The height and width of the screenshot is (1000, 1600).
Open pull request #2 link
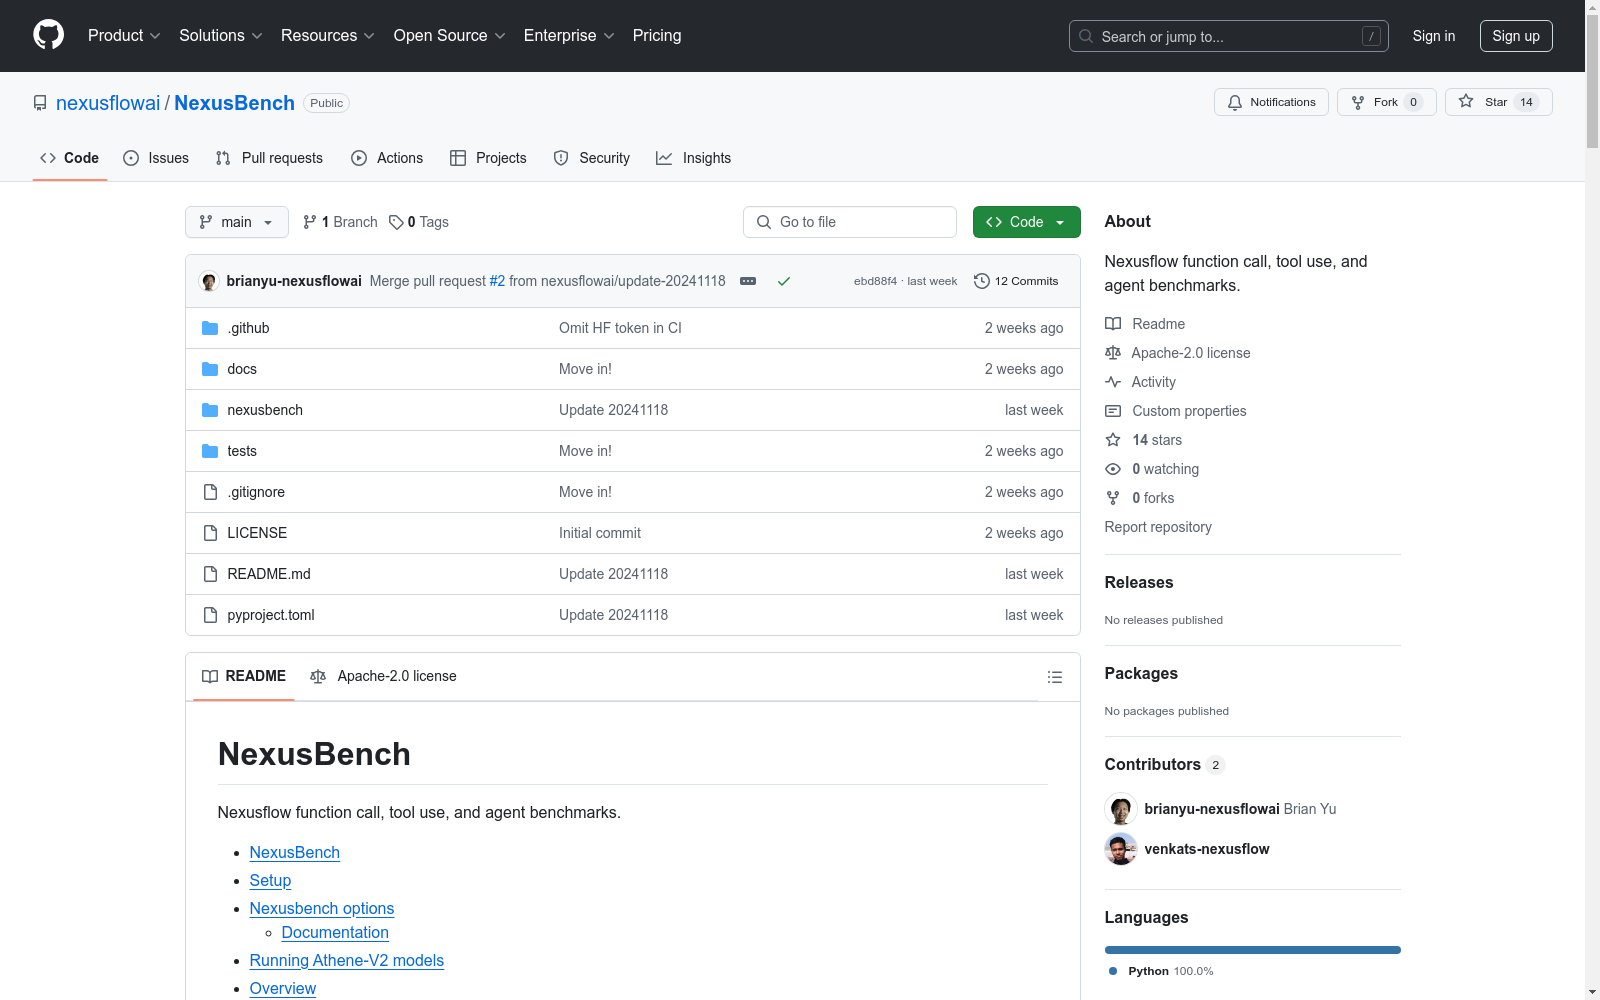[x=497, y=281]
